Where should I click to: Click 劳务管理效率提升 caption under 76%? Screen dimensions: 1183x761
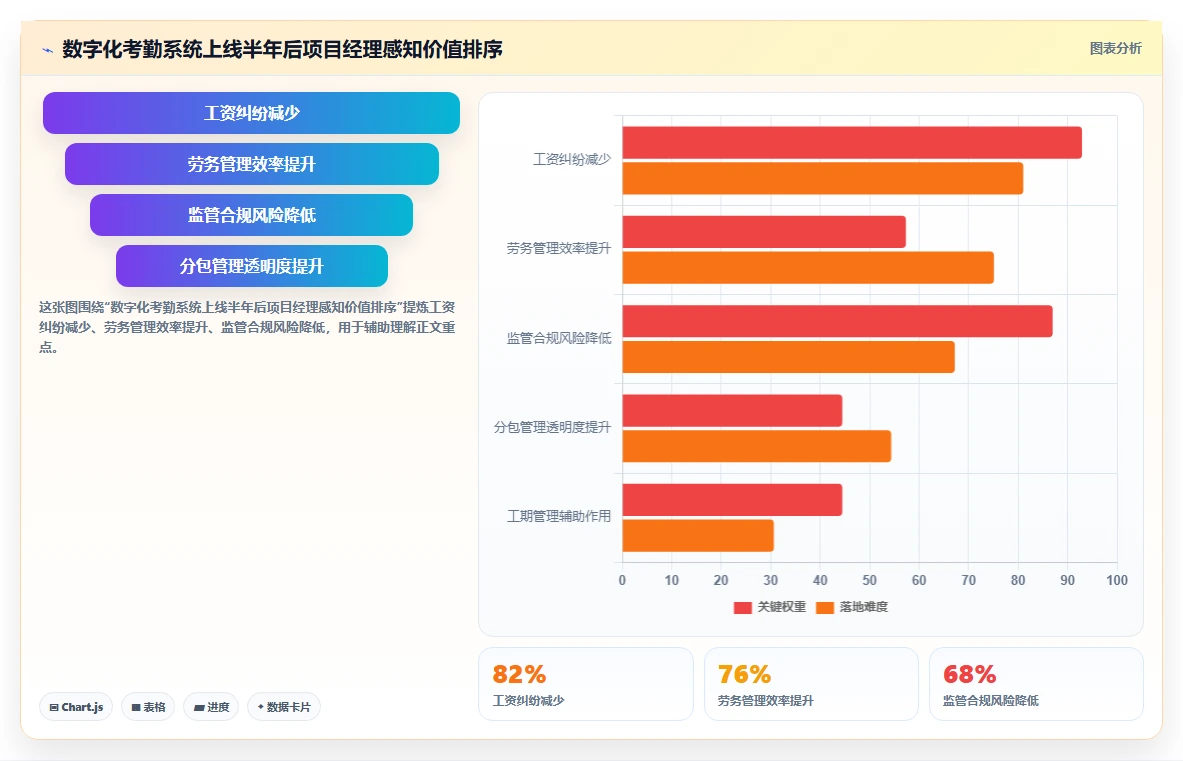tap(766, 701)
